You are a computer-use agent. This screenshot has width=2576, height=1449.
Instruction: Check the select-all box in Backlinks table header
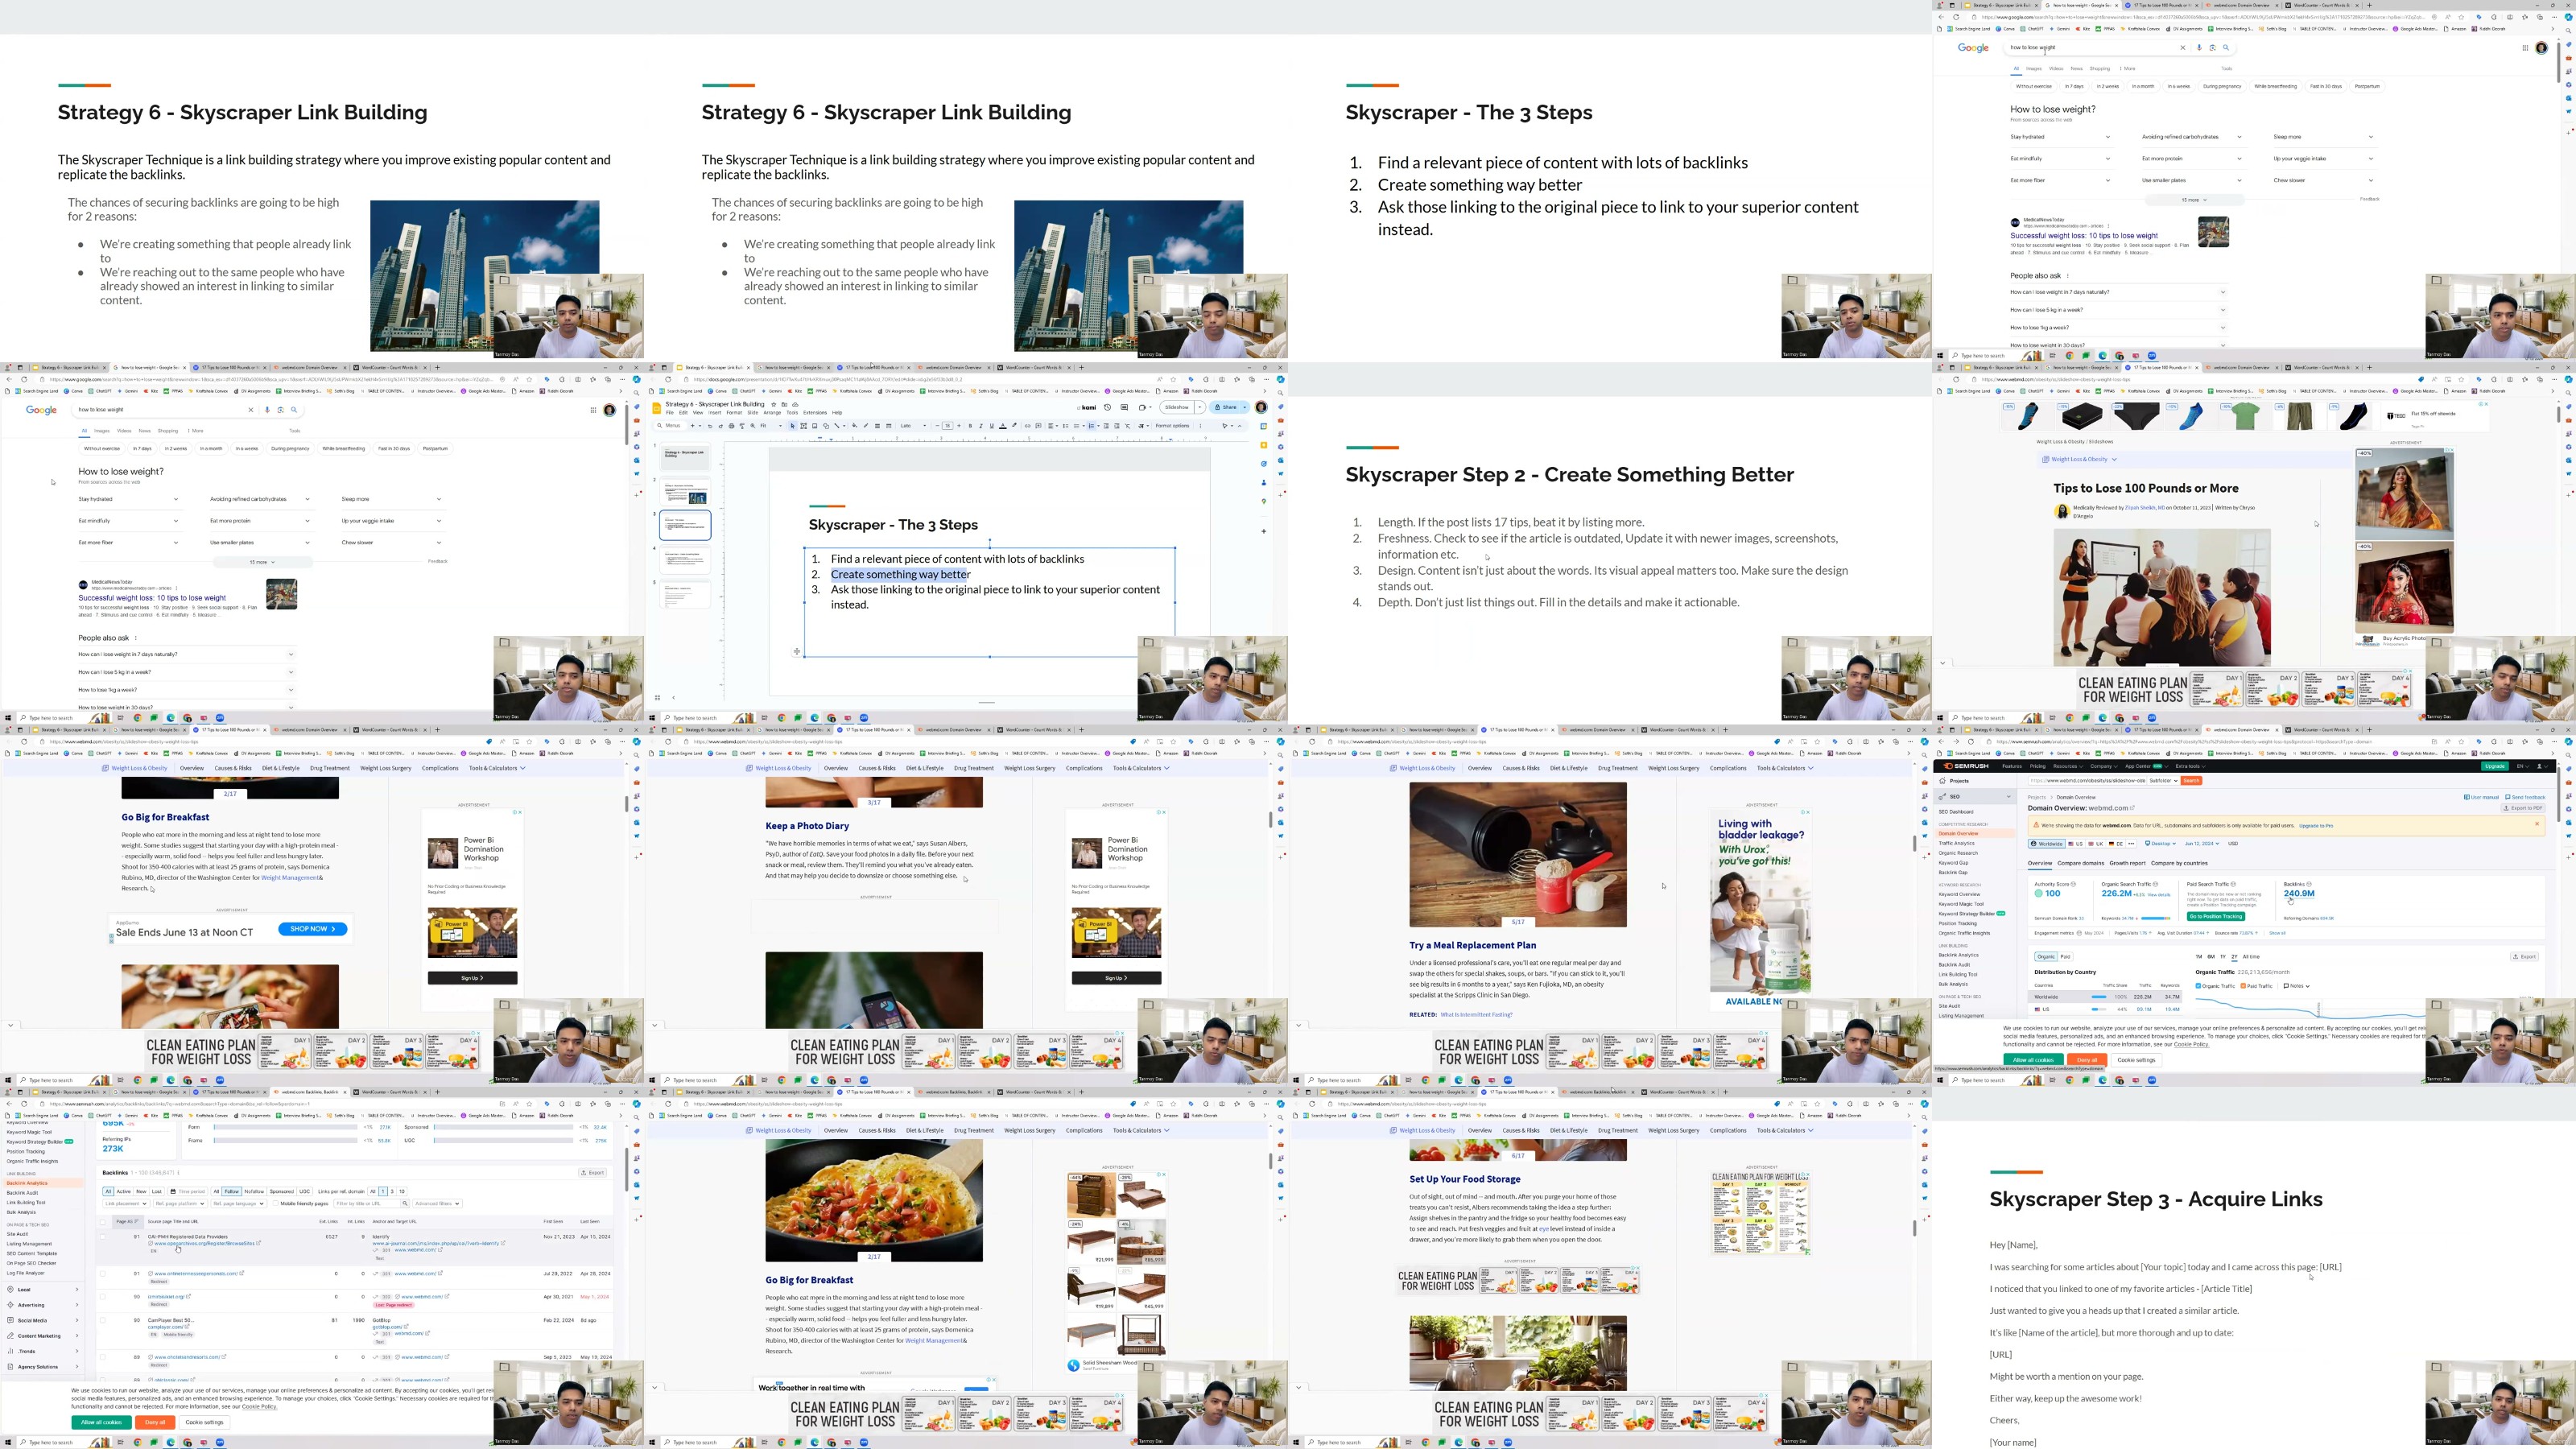tap(103, 1222)
